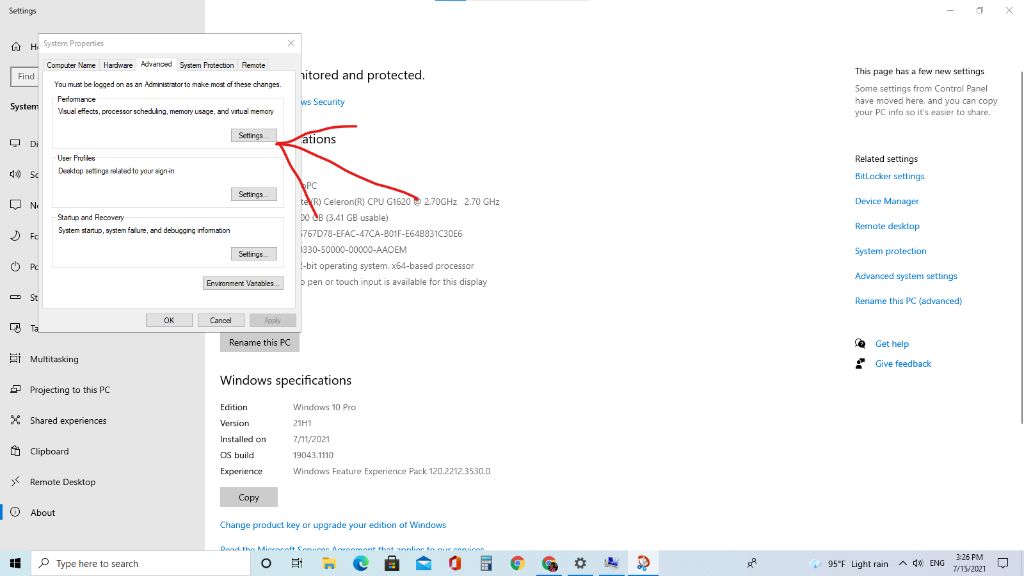This screenshot has width=1024, height=576.
Task: Cancel the System Properties dialog
Action: 221,320
